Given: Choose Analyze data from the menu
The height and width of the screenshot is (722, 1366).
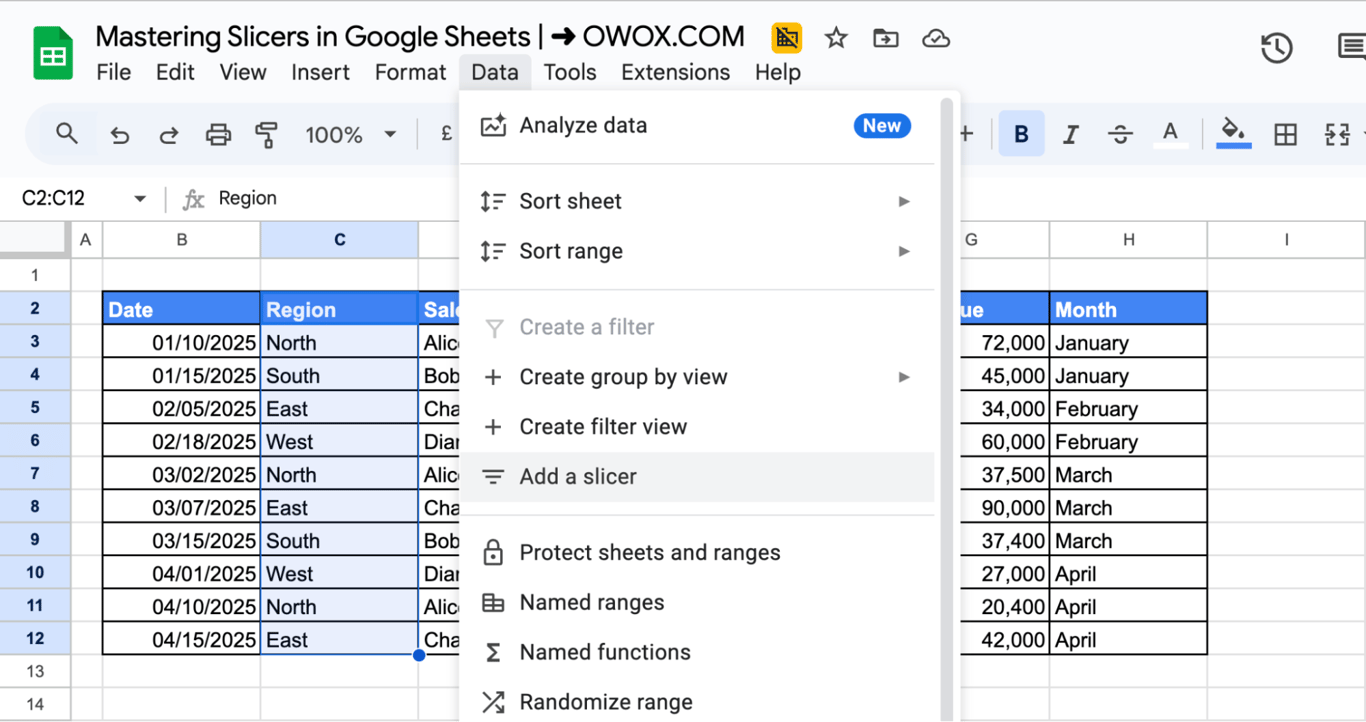Looking at the screenshot, I should coord(697,126).
